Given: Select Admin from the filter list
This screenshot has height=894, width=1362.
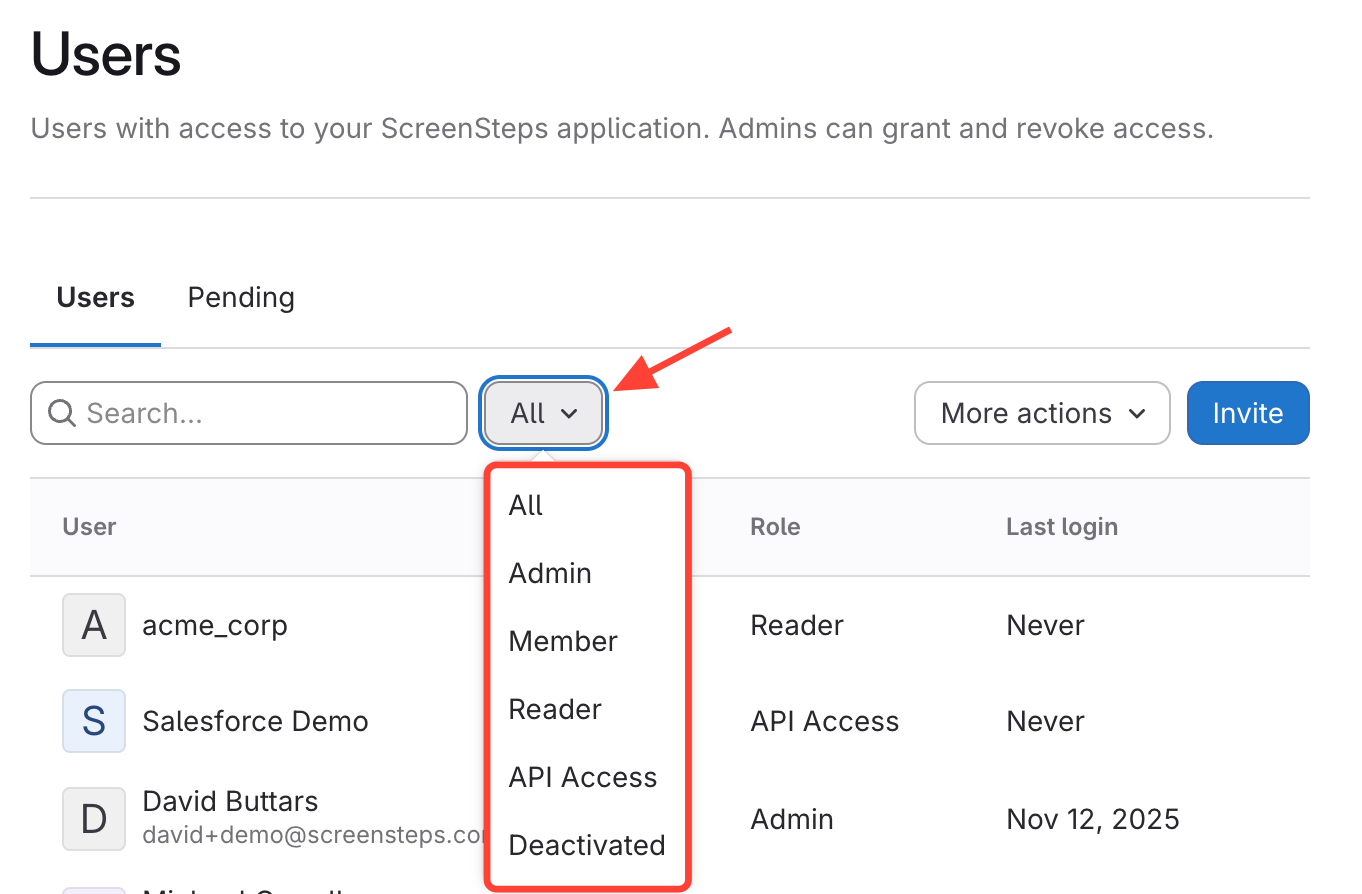Looking at the screenshot, I should pyautogui.click(x=550, y=573).
